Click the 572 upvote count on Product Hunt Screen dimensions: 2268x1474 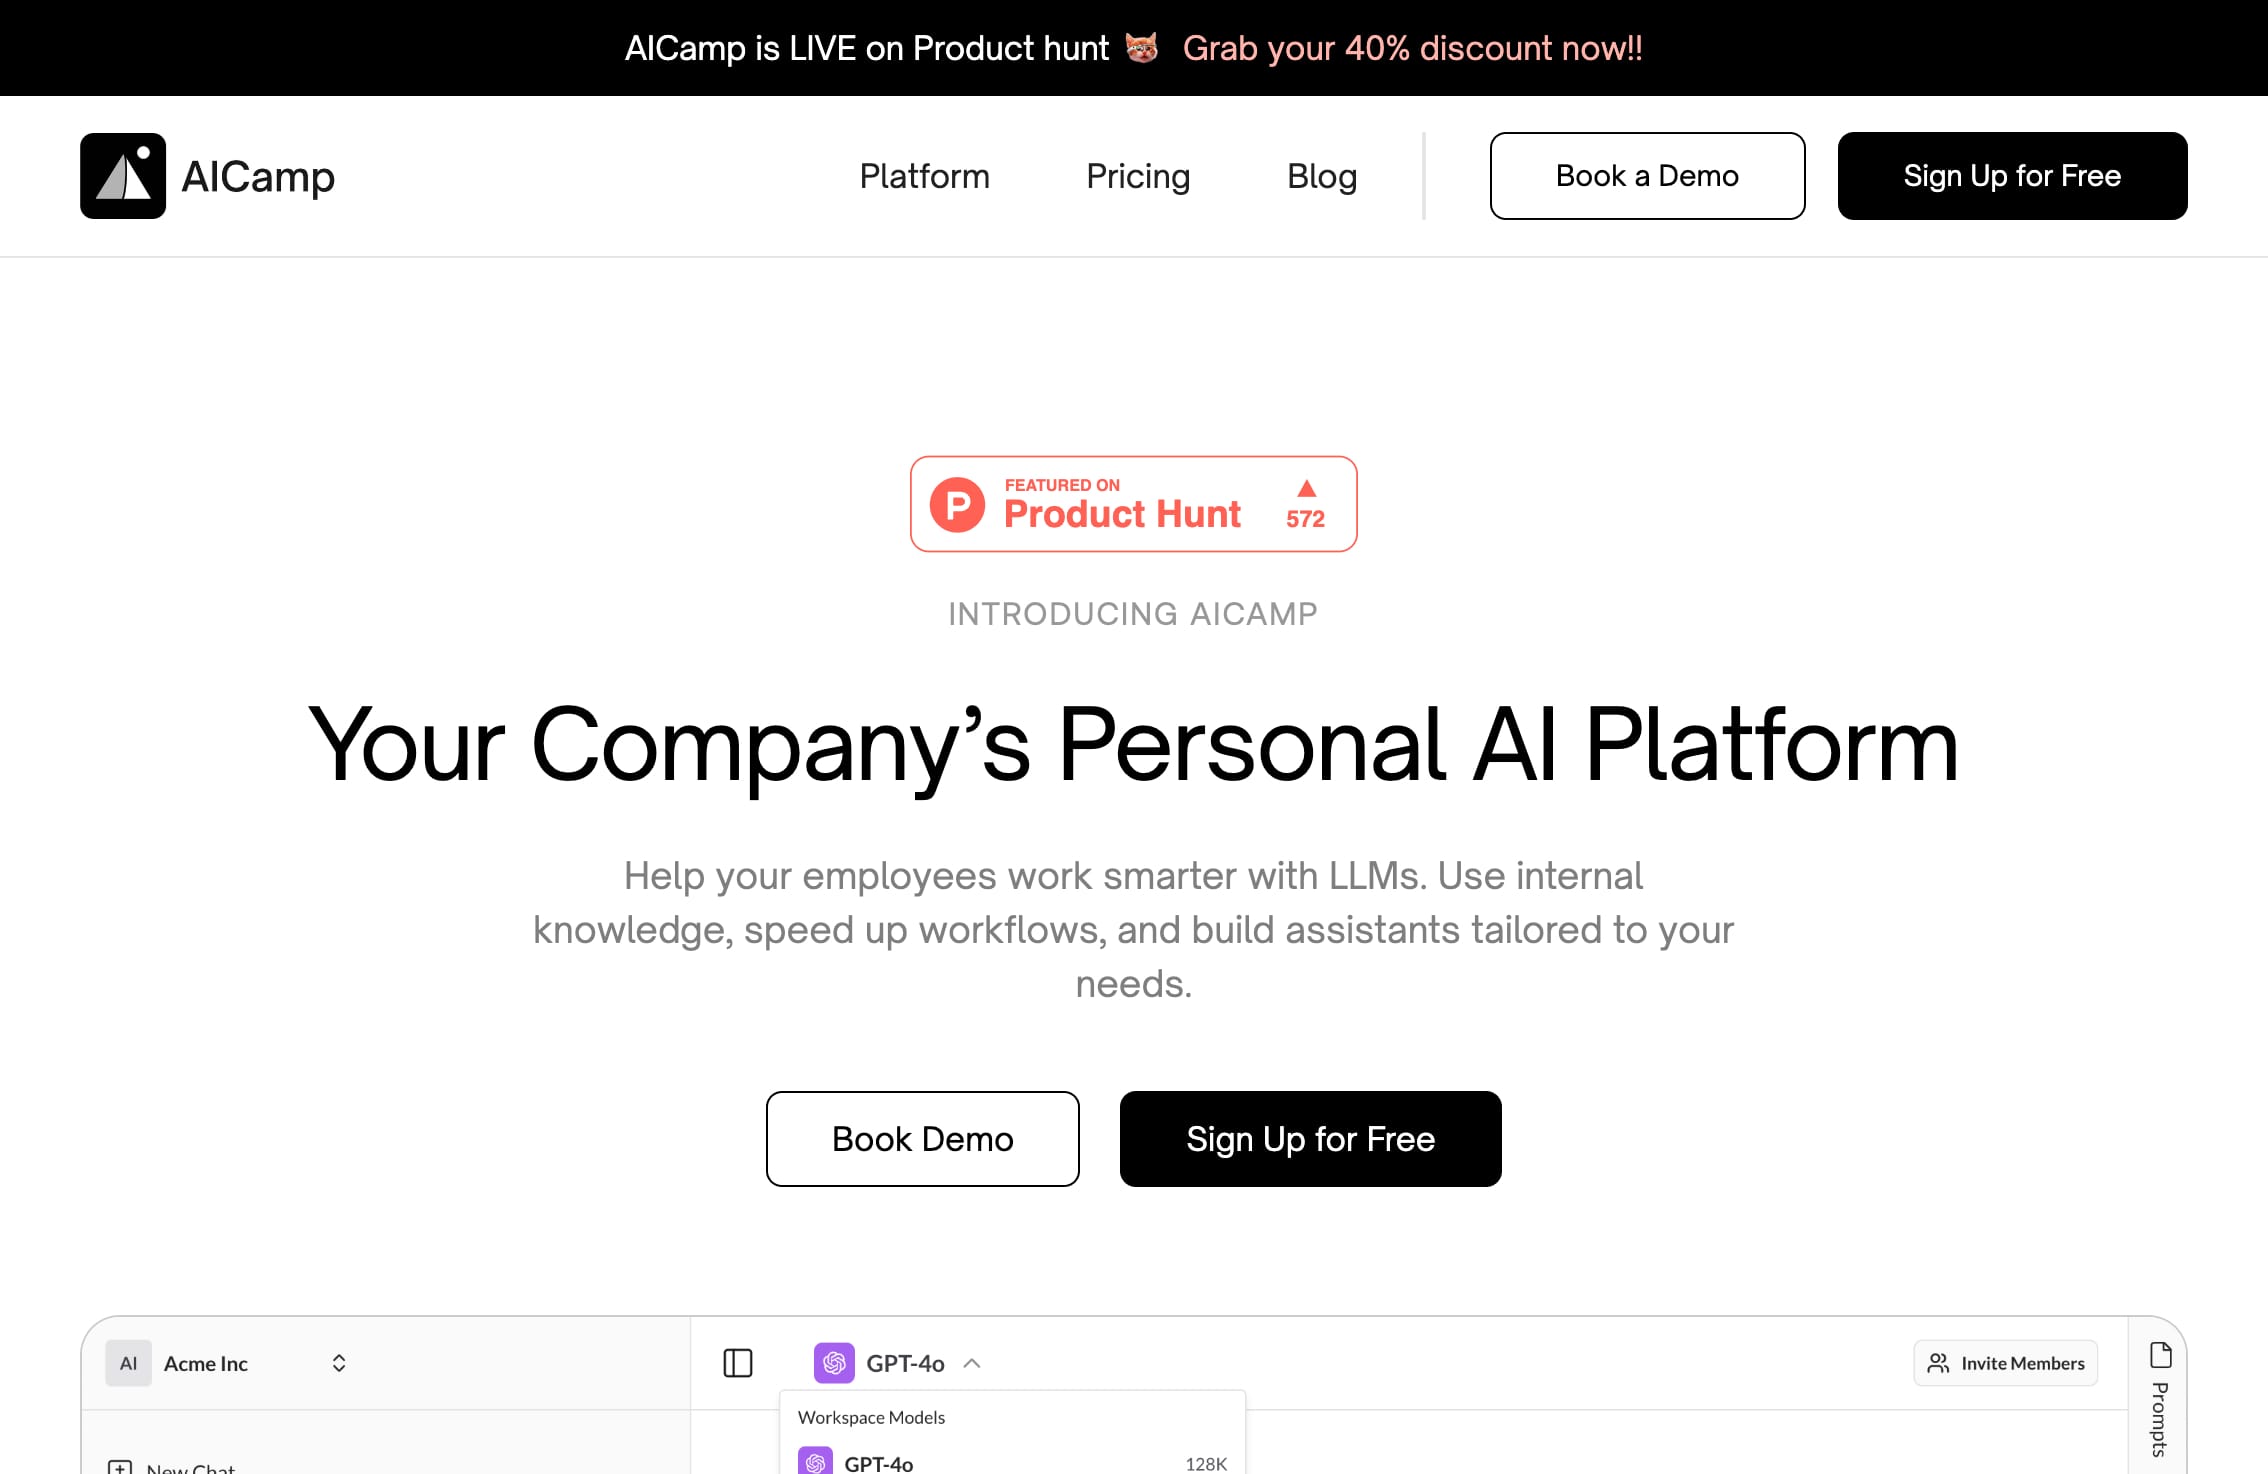1304,517
